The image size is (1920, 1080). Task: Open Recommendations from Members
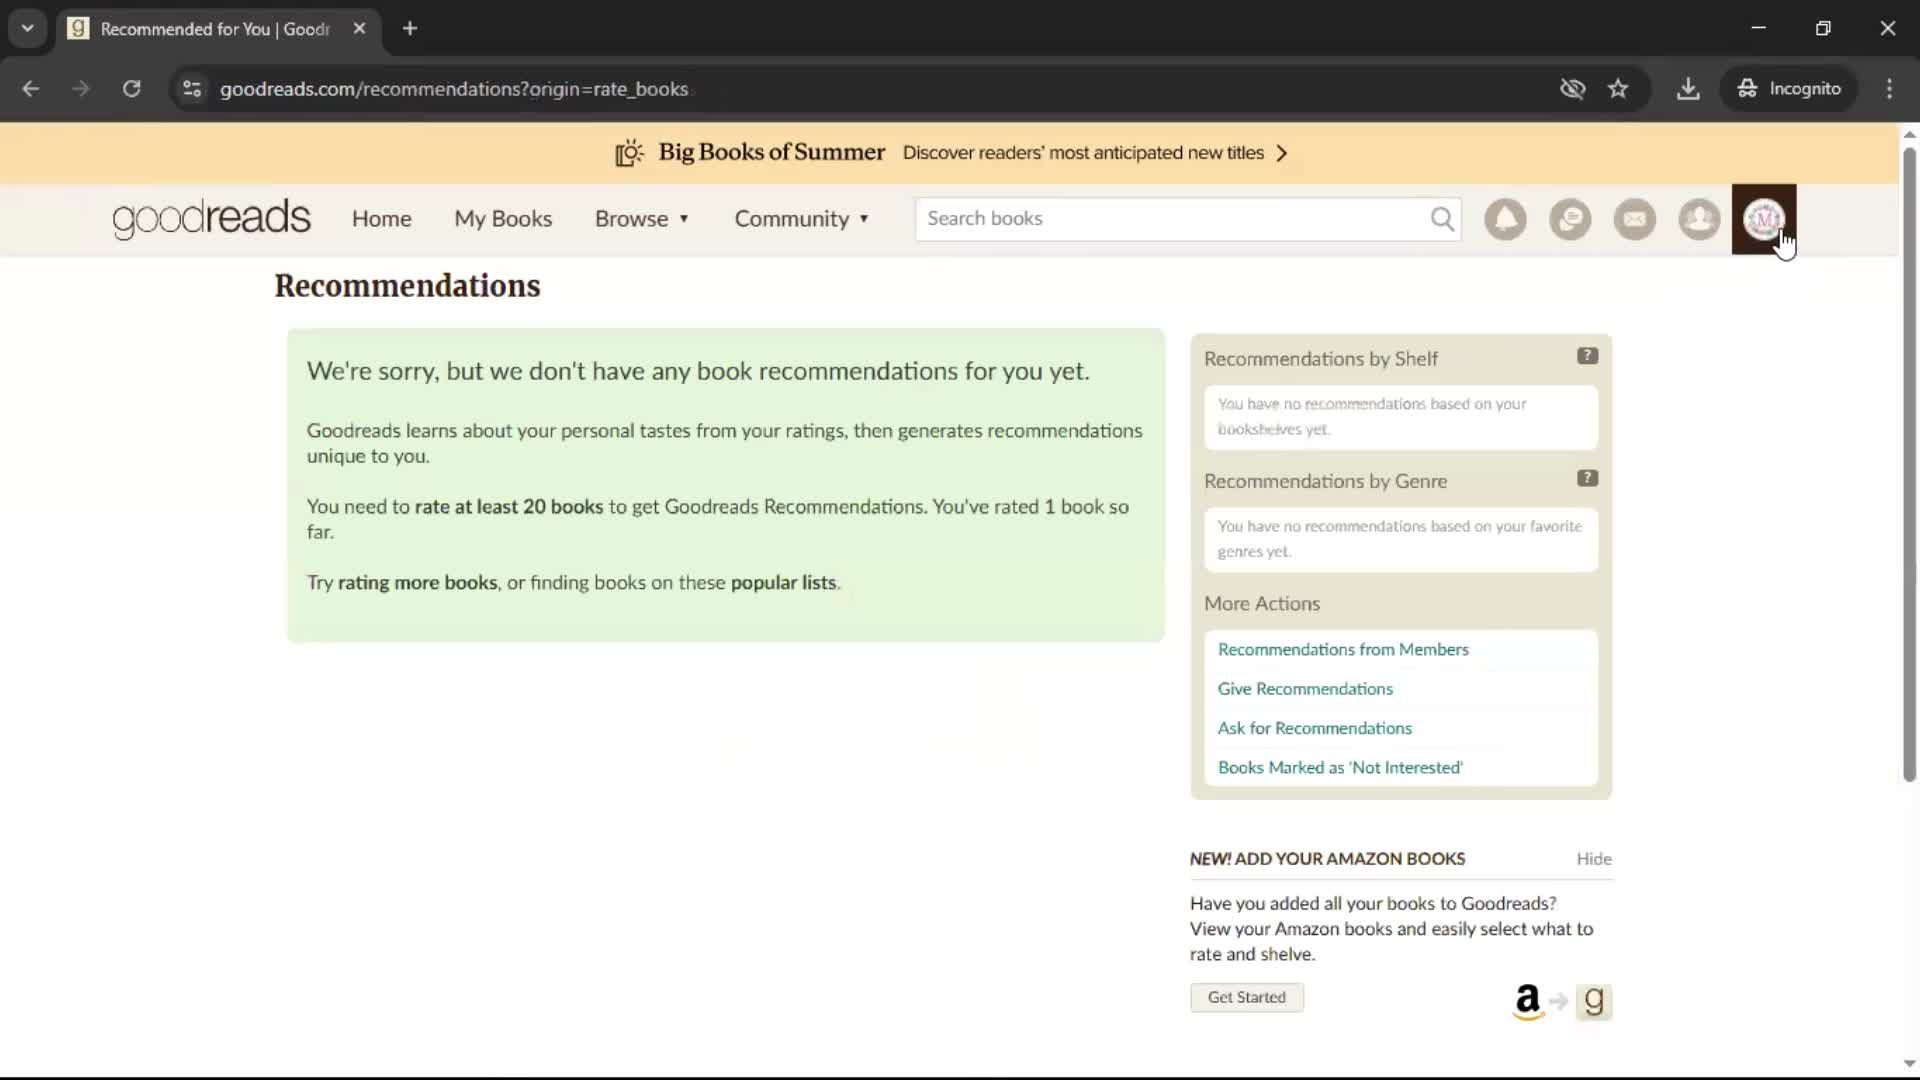pos(1343,650)
